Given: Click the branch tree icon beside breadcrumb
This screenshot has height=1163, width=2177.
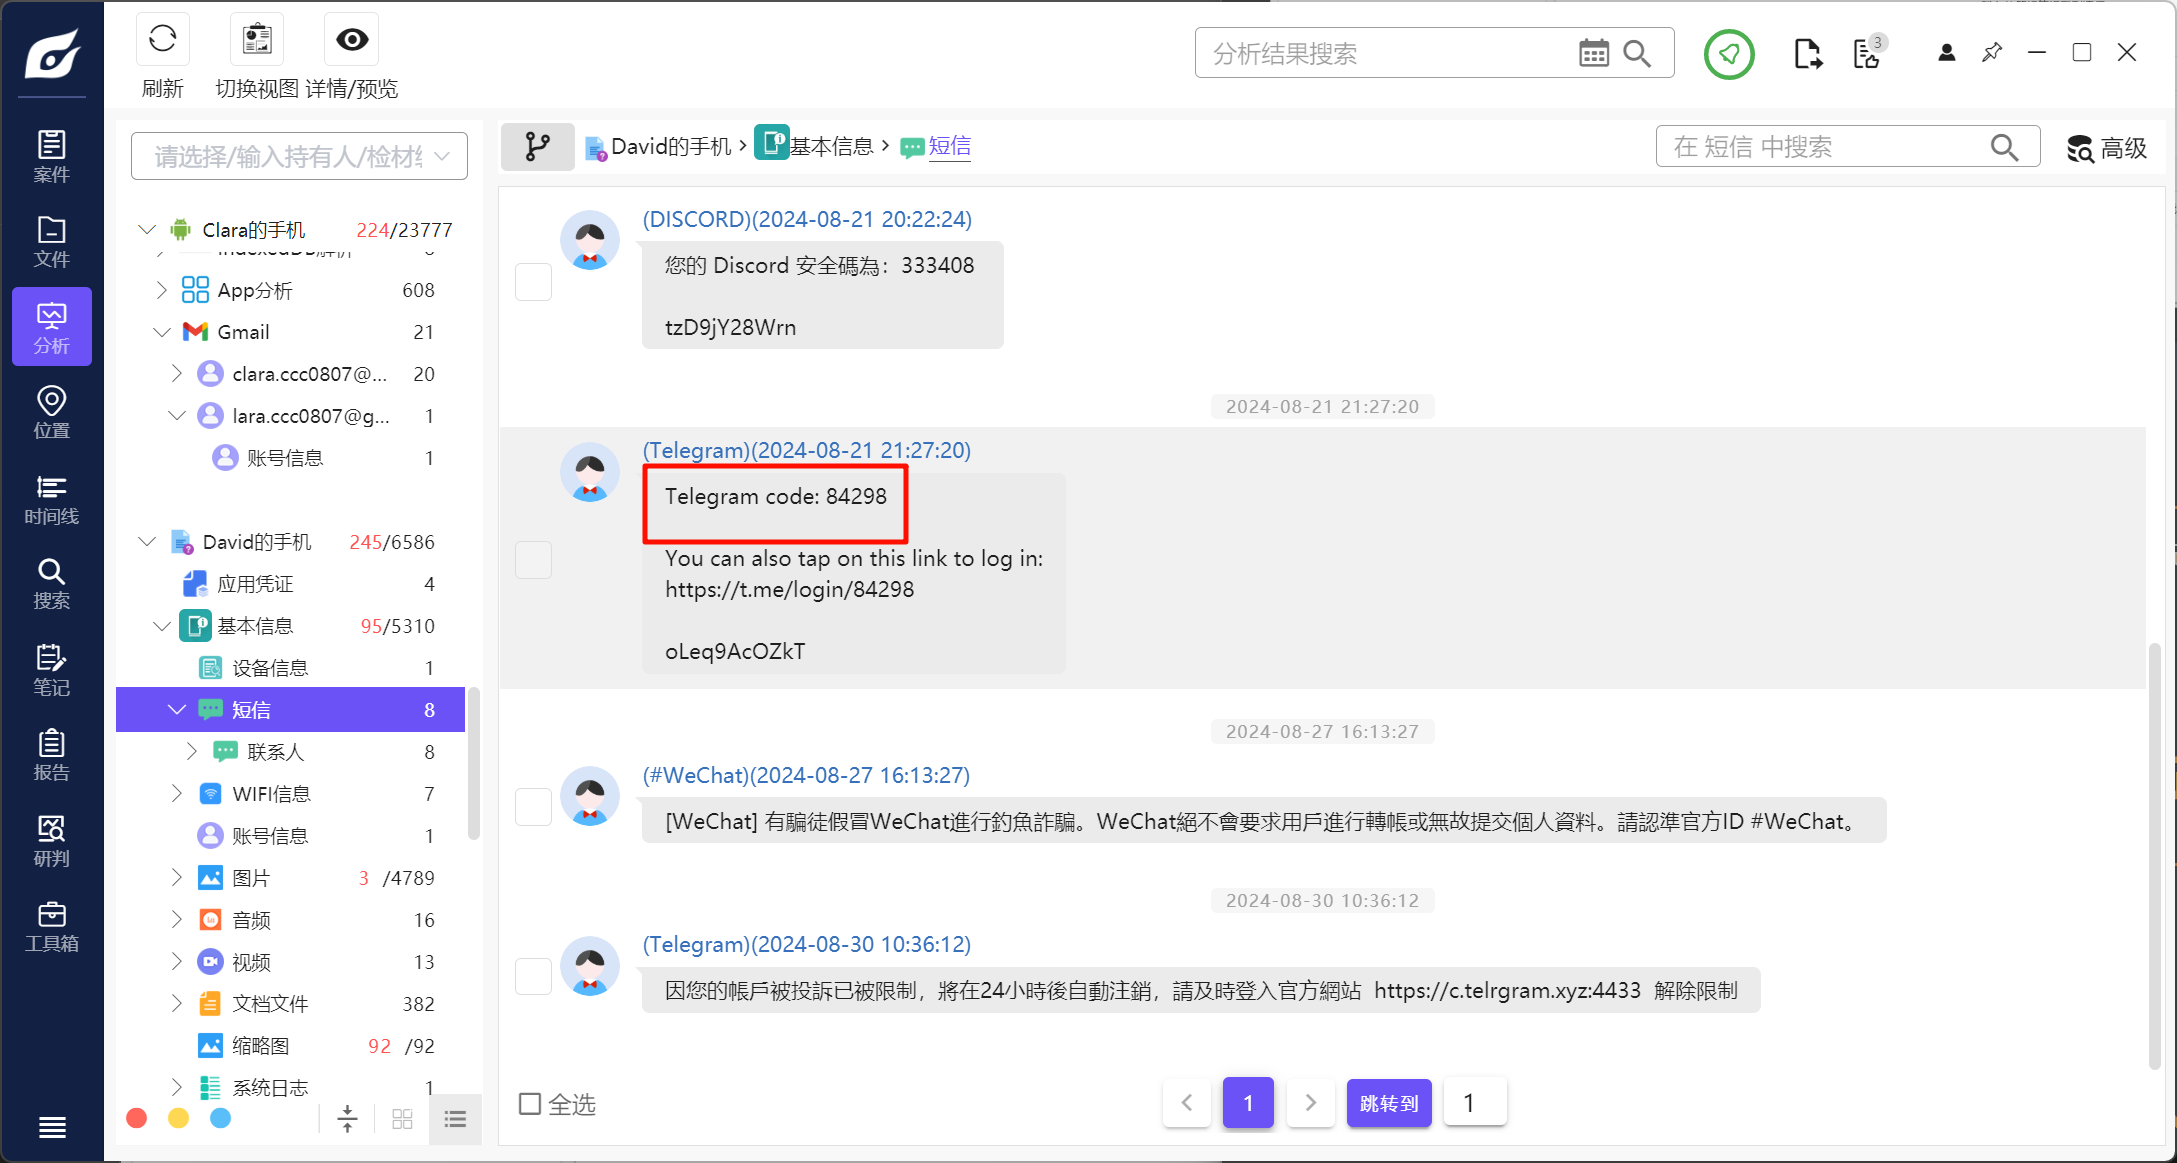Looking at the screenshot, I should coord(537,147).
